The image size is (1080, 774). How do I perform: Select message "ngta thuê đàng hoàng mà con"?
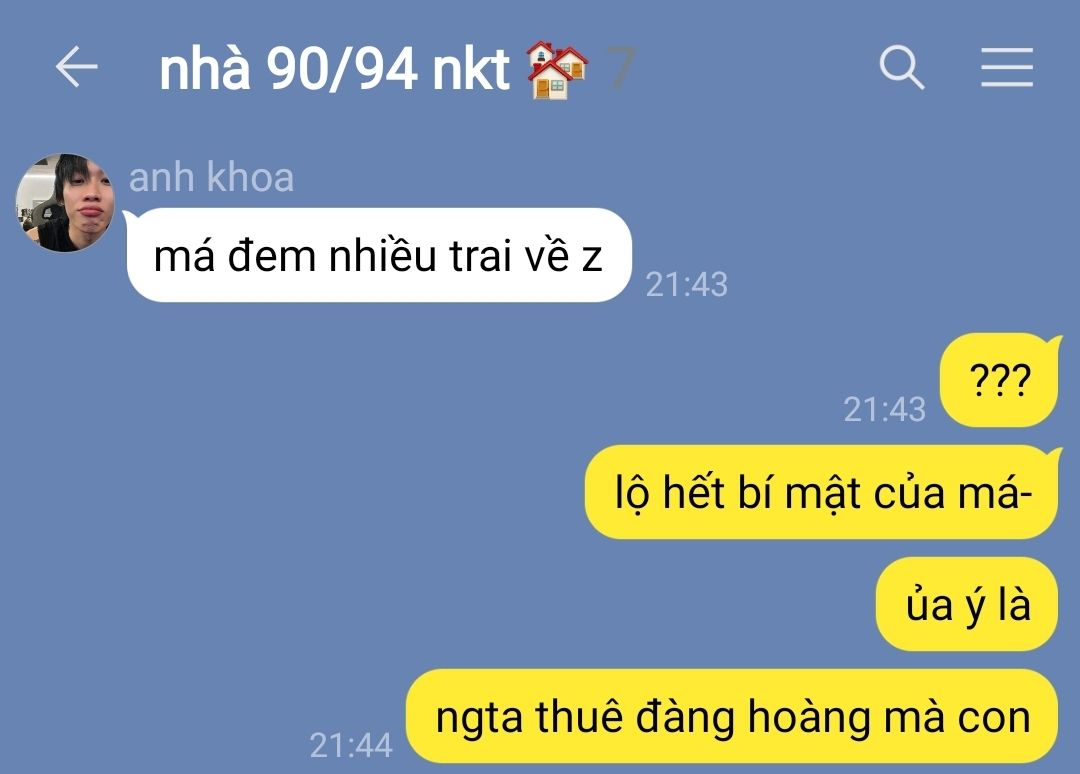pos(732,716)
